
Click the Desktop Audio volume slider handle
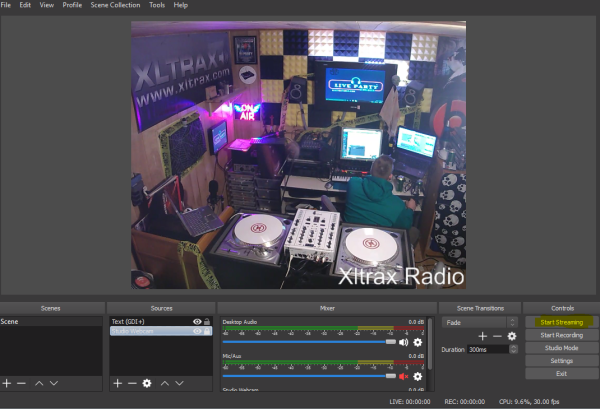point(391,342)
